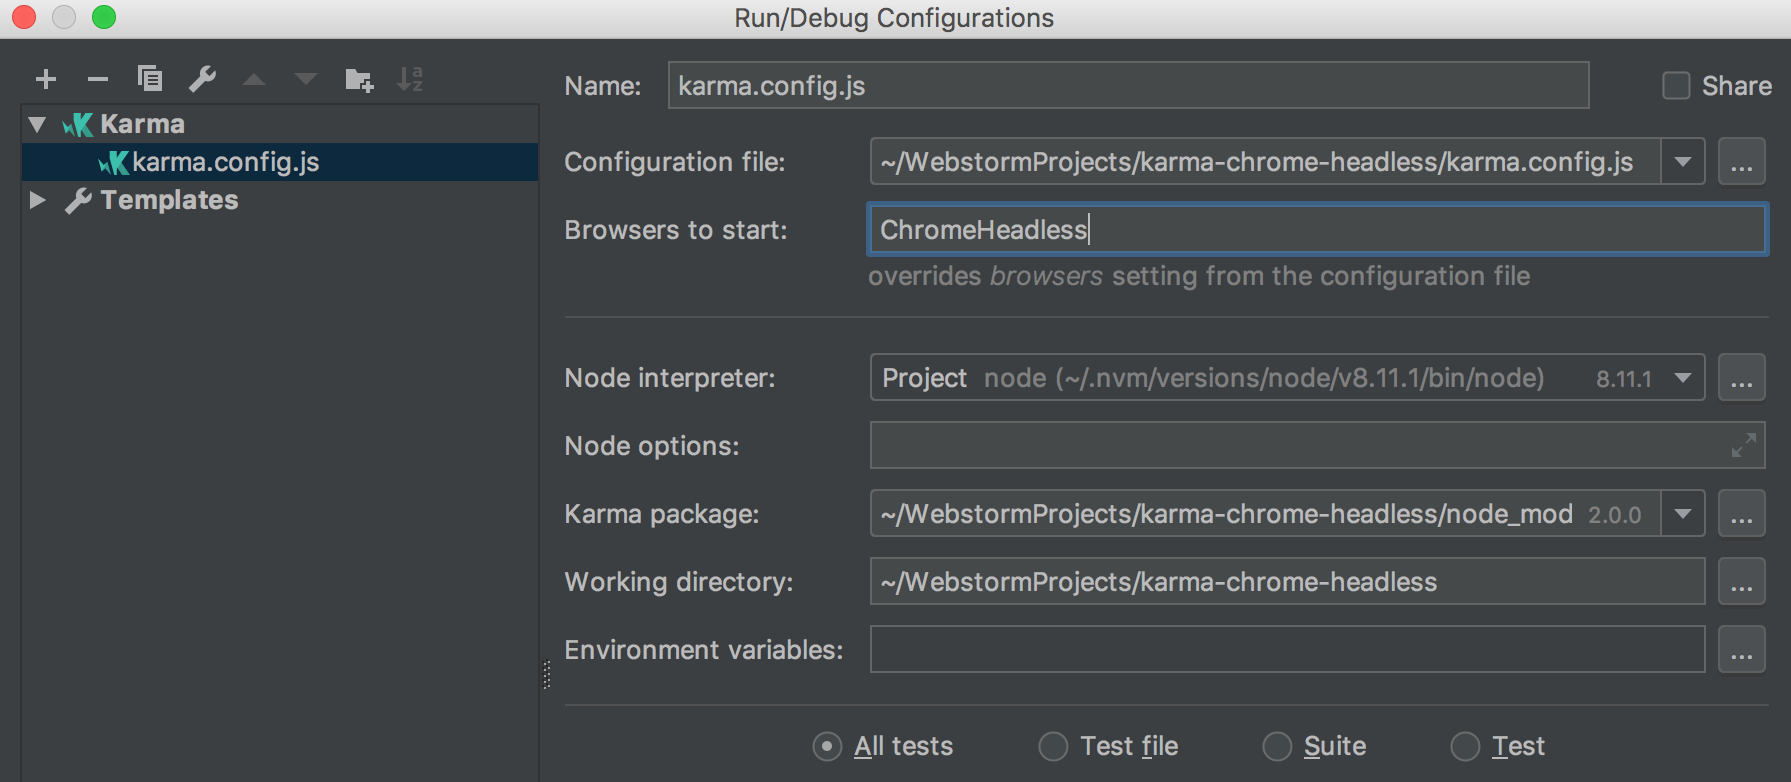Sort configurations alphabetically
Screen dimensions: 1791x782
[x=410, y=79]
